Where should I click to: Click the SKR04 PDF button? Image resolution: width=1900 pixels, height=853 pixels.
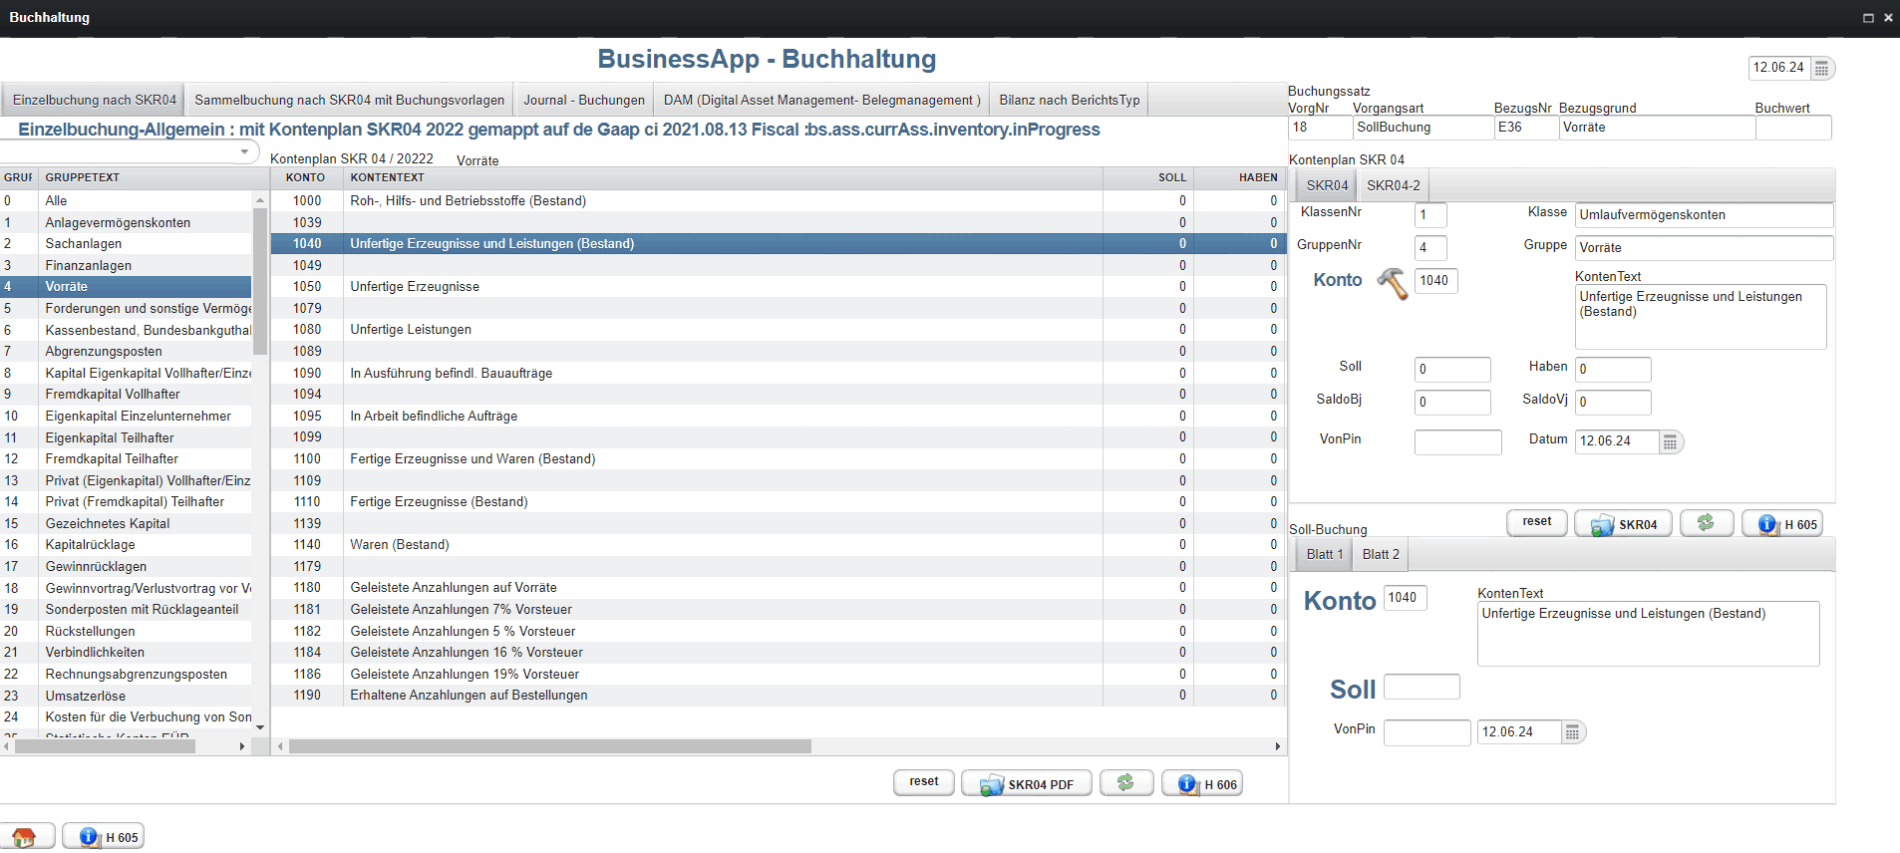pyautogui.click(x=1026, y=784)
